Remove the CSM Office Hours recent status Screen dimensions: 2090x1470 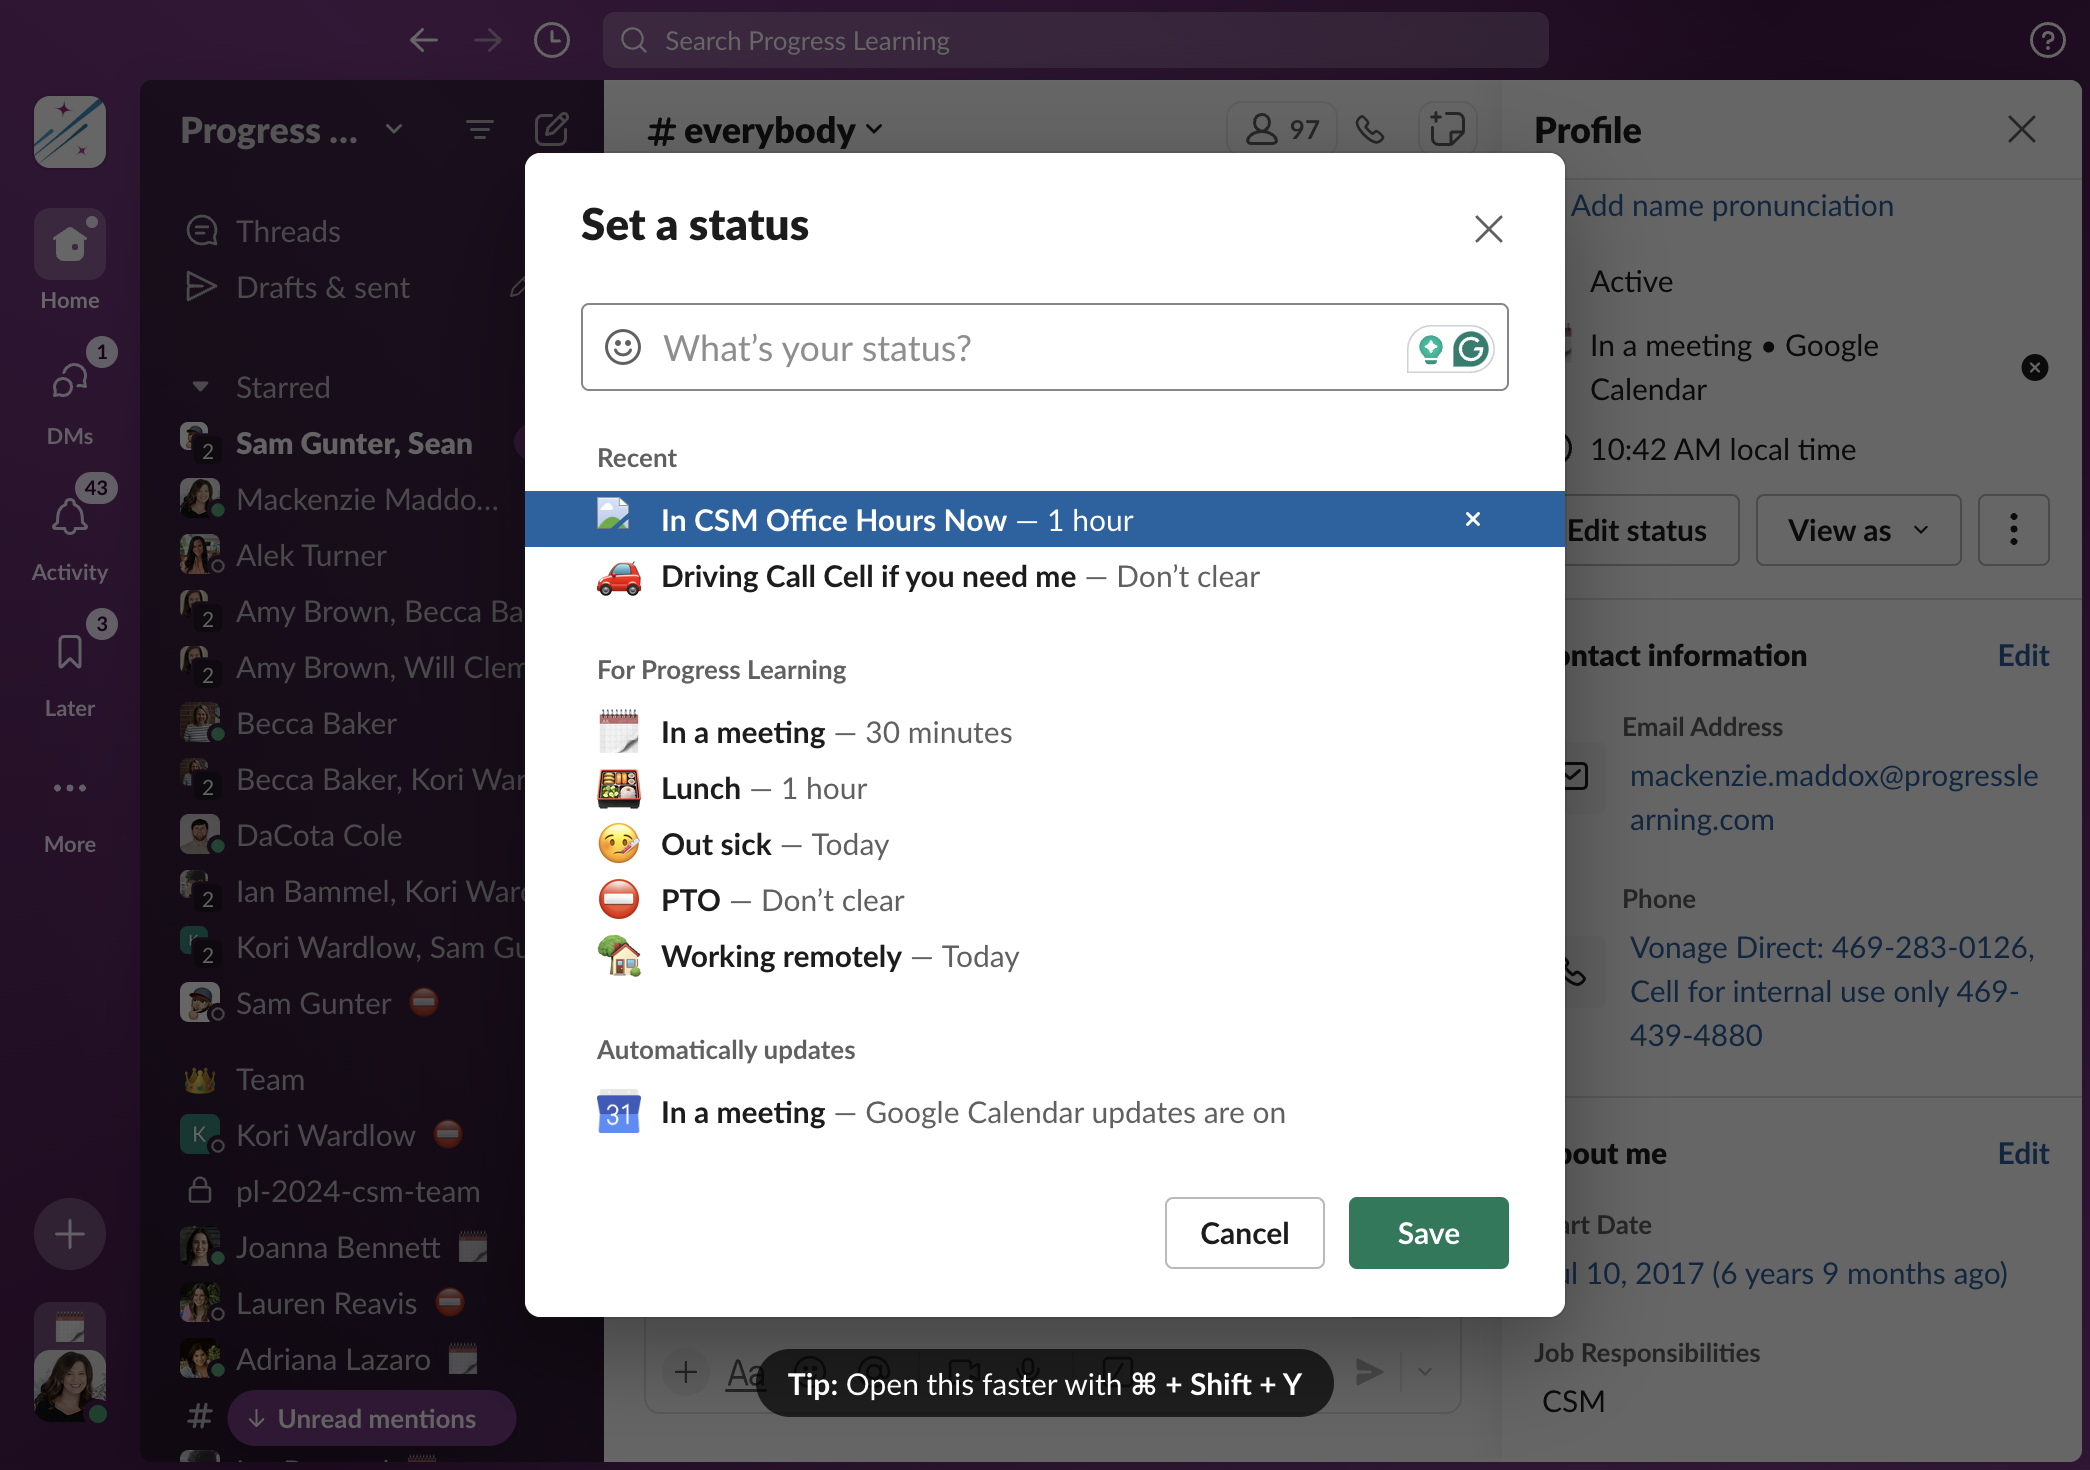[1472, 519]
